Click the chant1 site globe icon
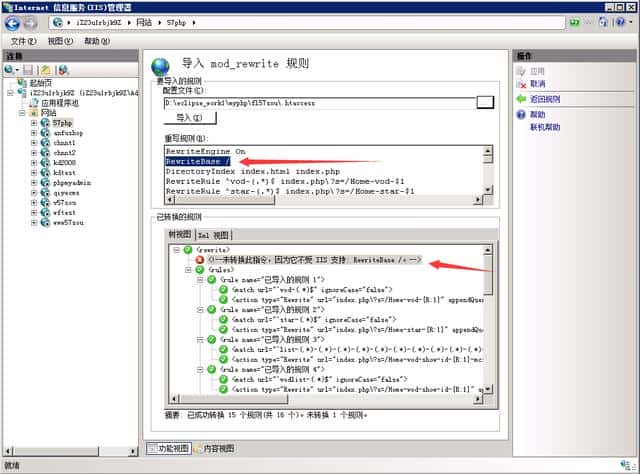The height and width of the screenshot is (474, 640). coord(45,143)
